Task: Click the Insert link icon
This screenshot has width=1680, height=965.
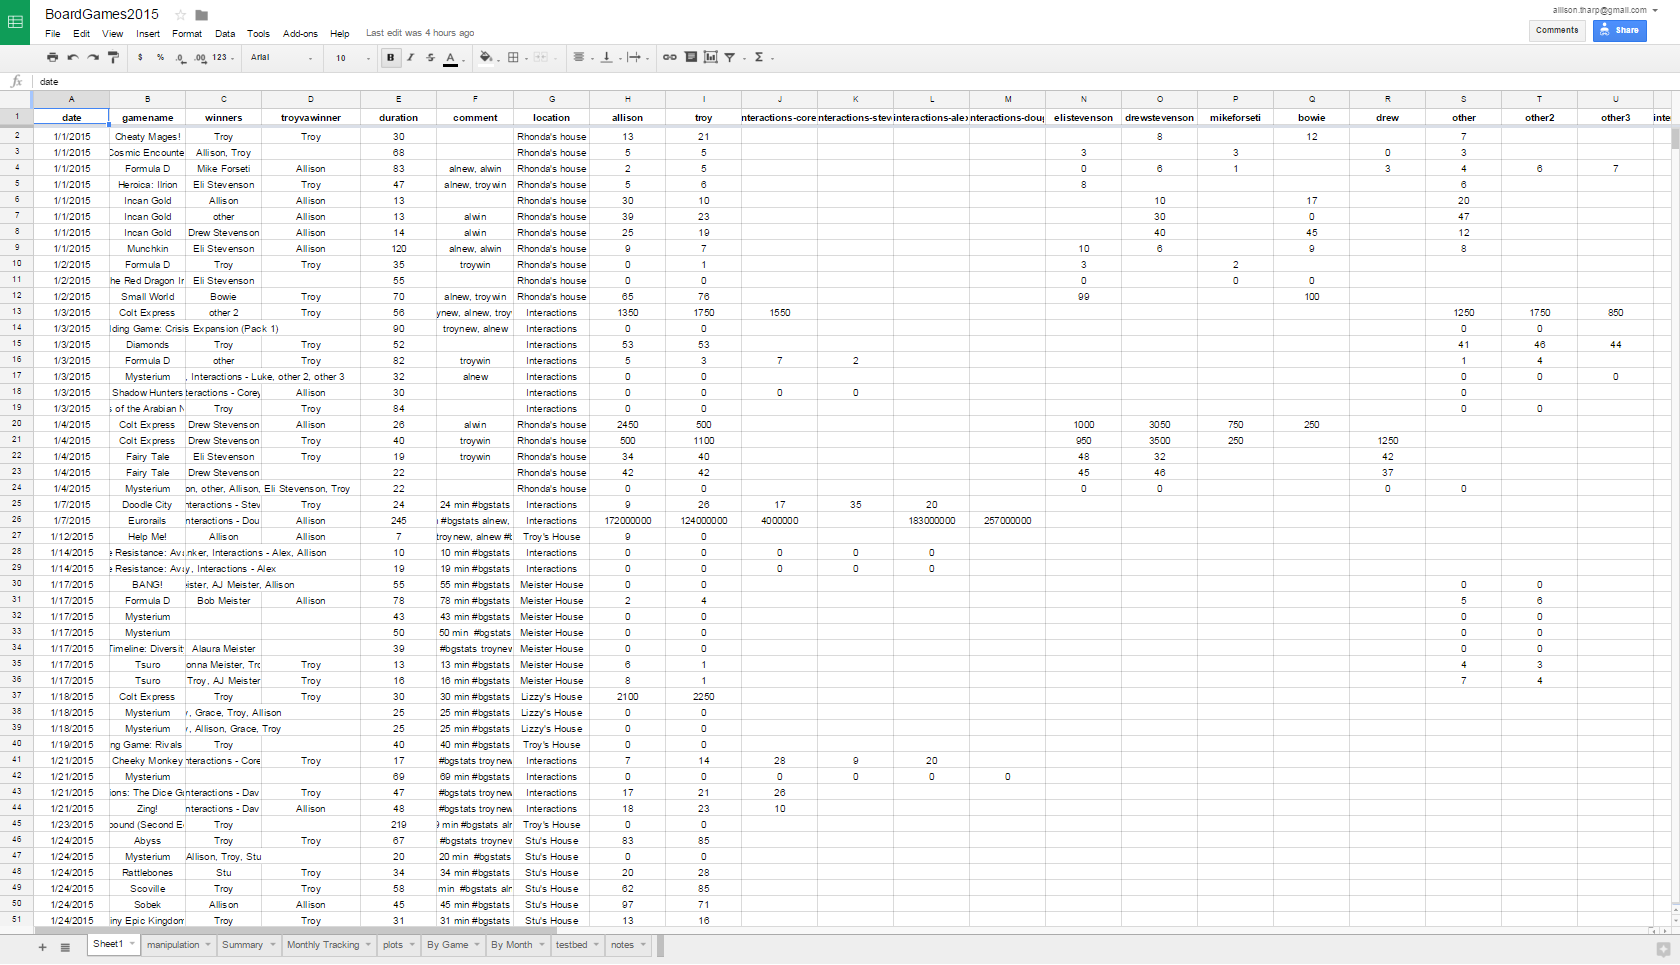Action: [670, 58]
